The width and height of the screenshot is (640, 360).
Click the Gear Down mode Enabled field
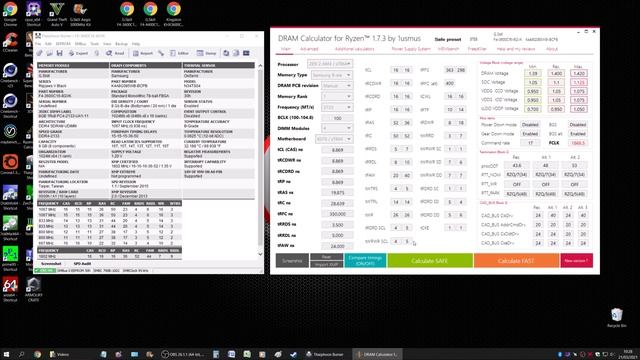(x=530, y=133)
